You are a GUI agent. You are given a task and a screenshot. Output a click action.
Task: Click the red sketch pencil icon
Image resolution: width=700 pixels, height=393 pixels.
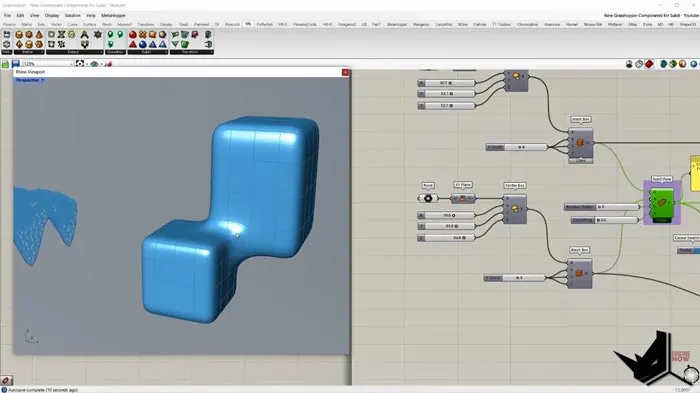(x=108, y=64)
